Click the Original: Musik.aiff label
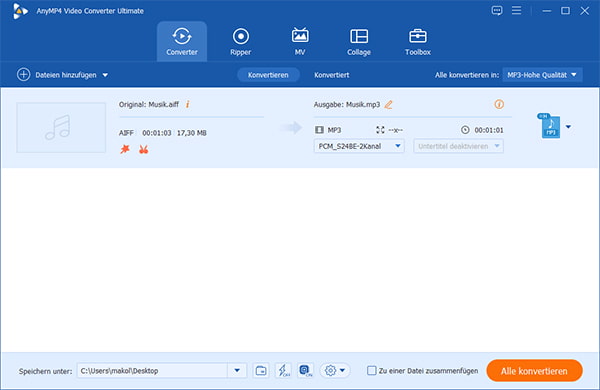The height and width of the screenshot is (390, 600). pyautogui.click(x=149, y=104)
